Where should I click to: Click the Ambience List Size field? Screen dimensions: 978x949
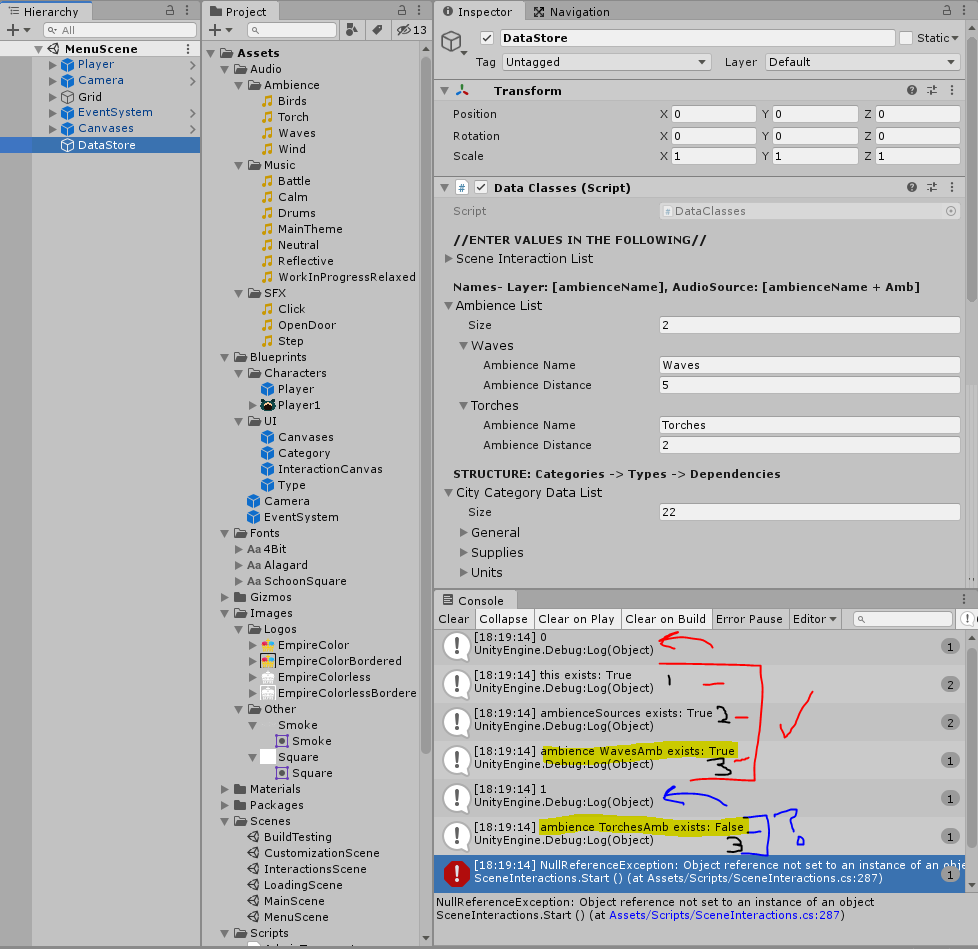809,325
